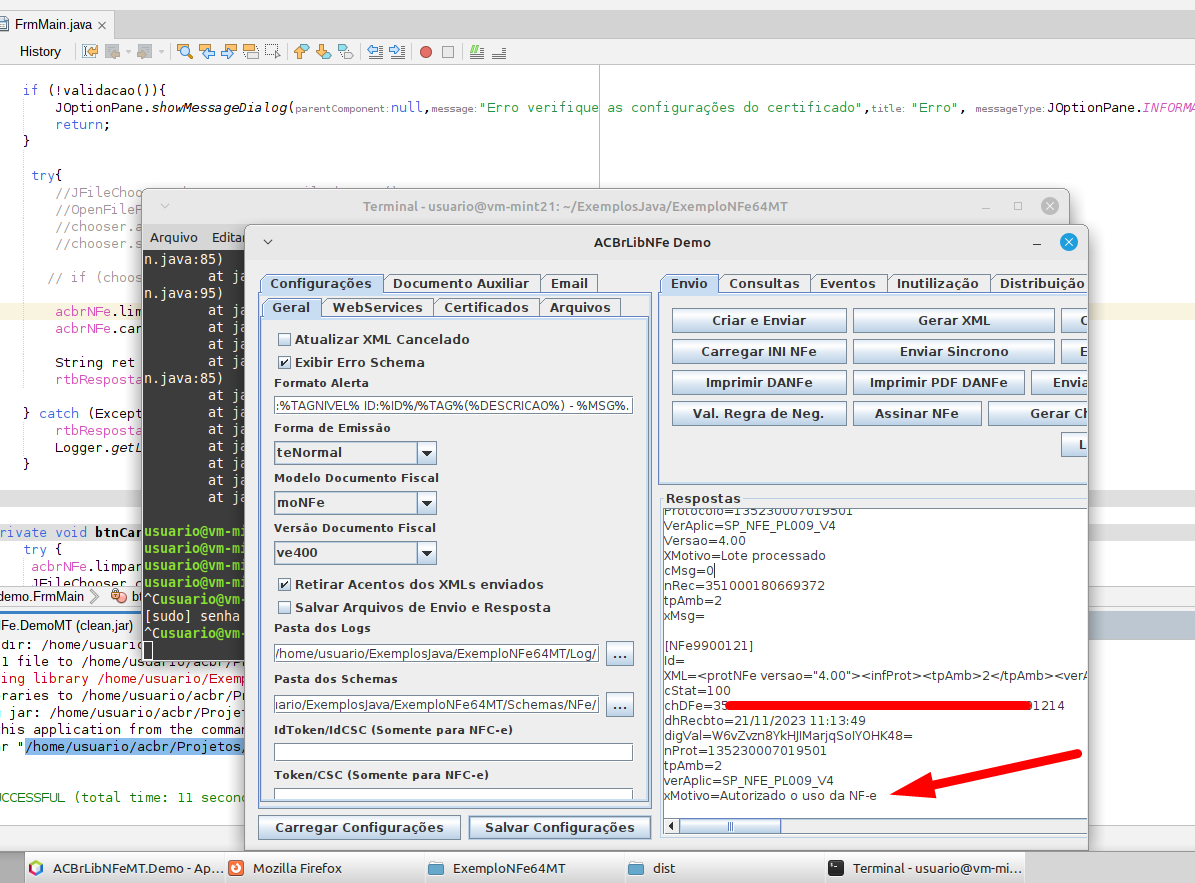Switch to the Eventos tab
Image resolution: width=1195 pixels, height=883 pixels.
(847, 283)
